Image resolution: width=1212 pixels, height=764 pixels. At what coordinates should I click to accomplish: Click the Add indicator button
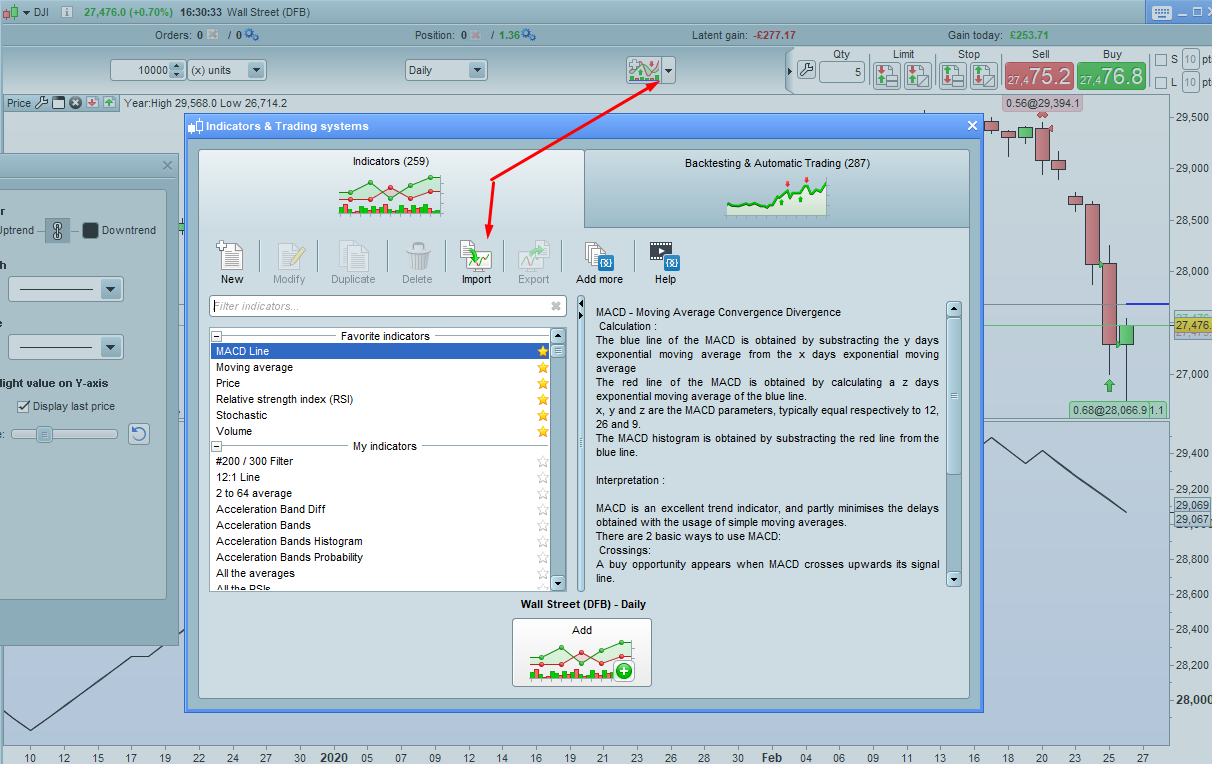[582, 652]
